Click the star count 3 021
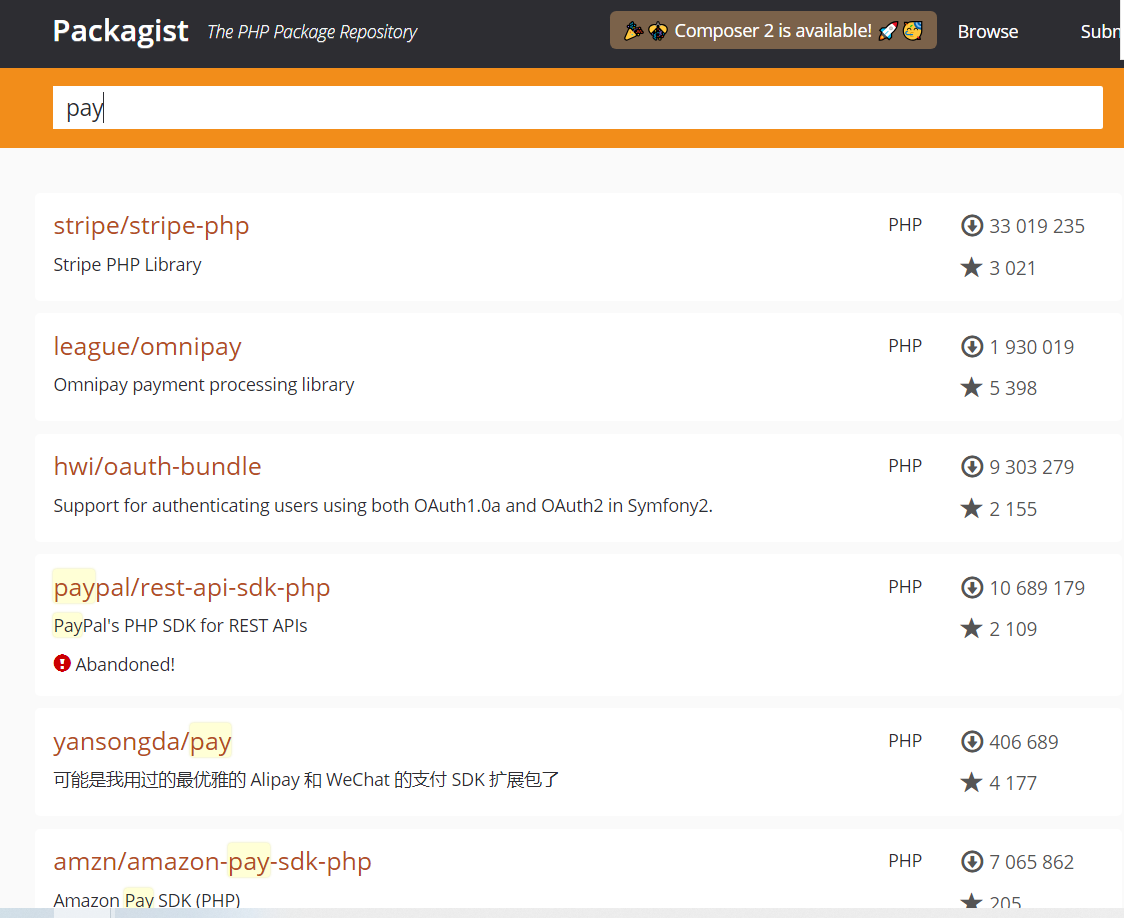Viewport: 1124px width, 918px height. 1012,268
